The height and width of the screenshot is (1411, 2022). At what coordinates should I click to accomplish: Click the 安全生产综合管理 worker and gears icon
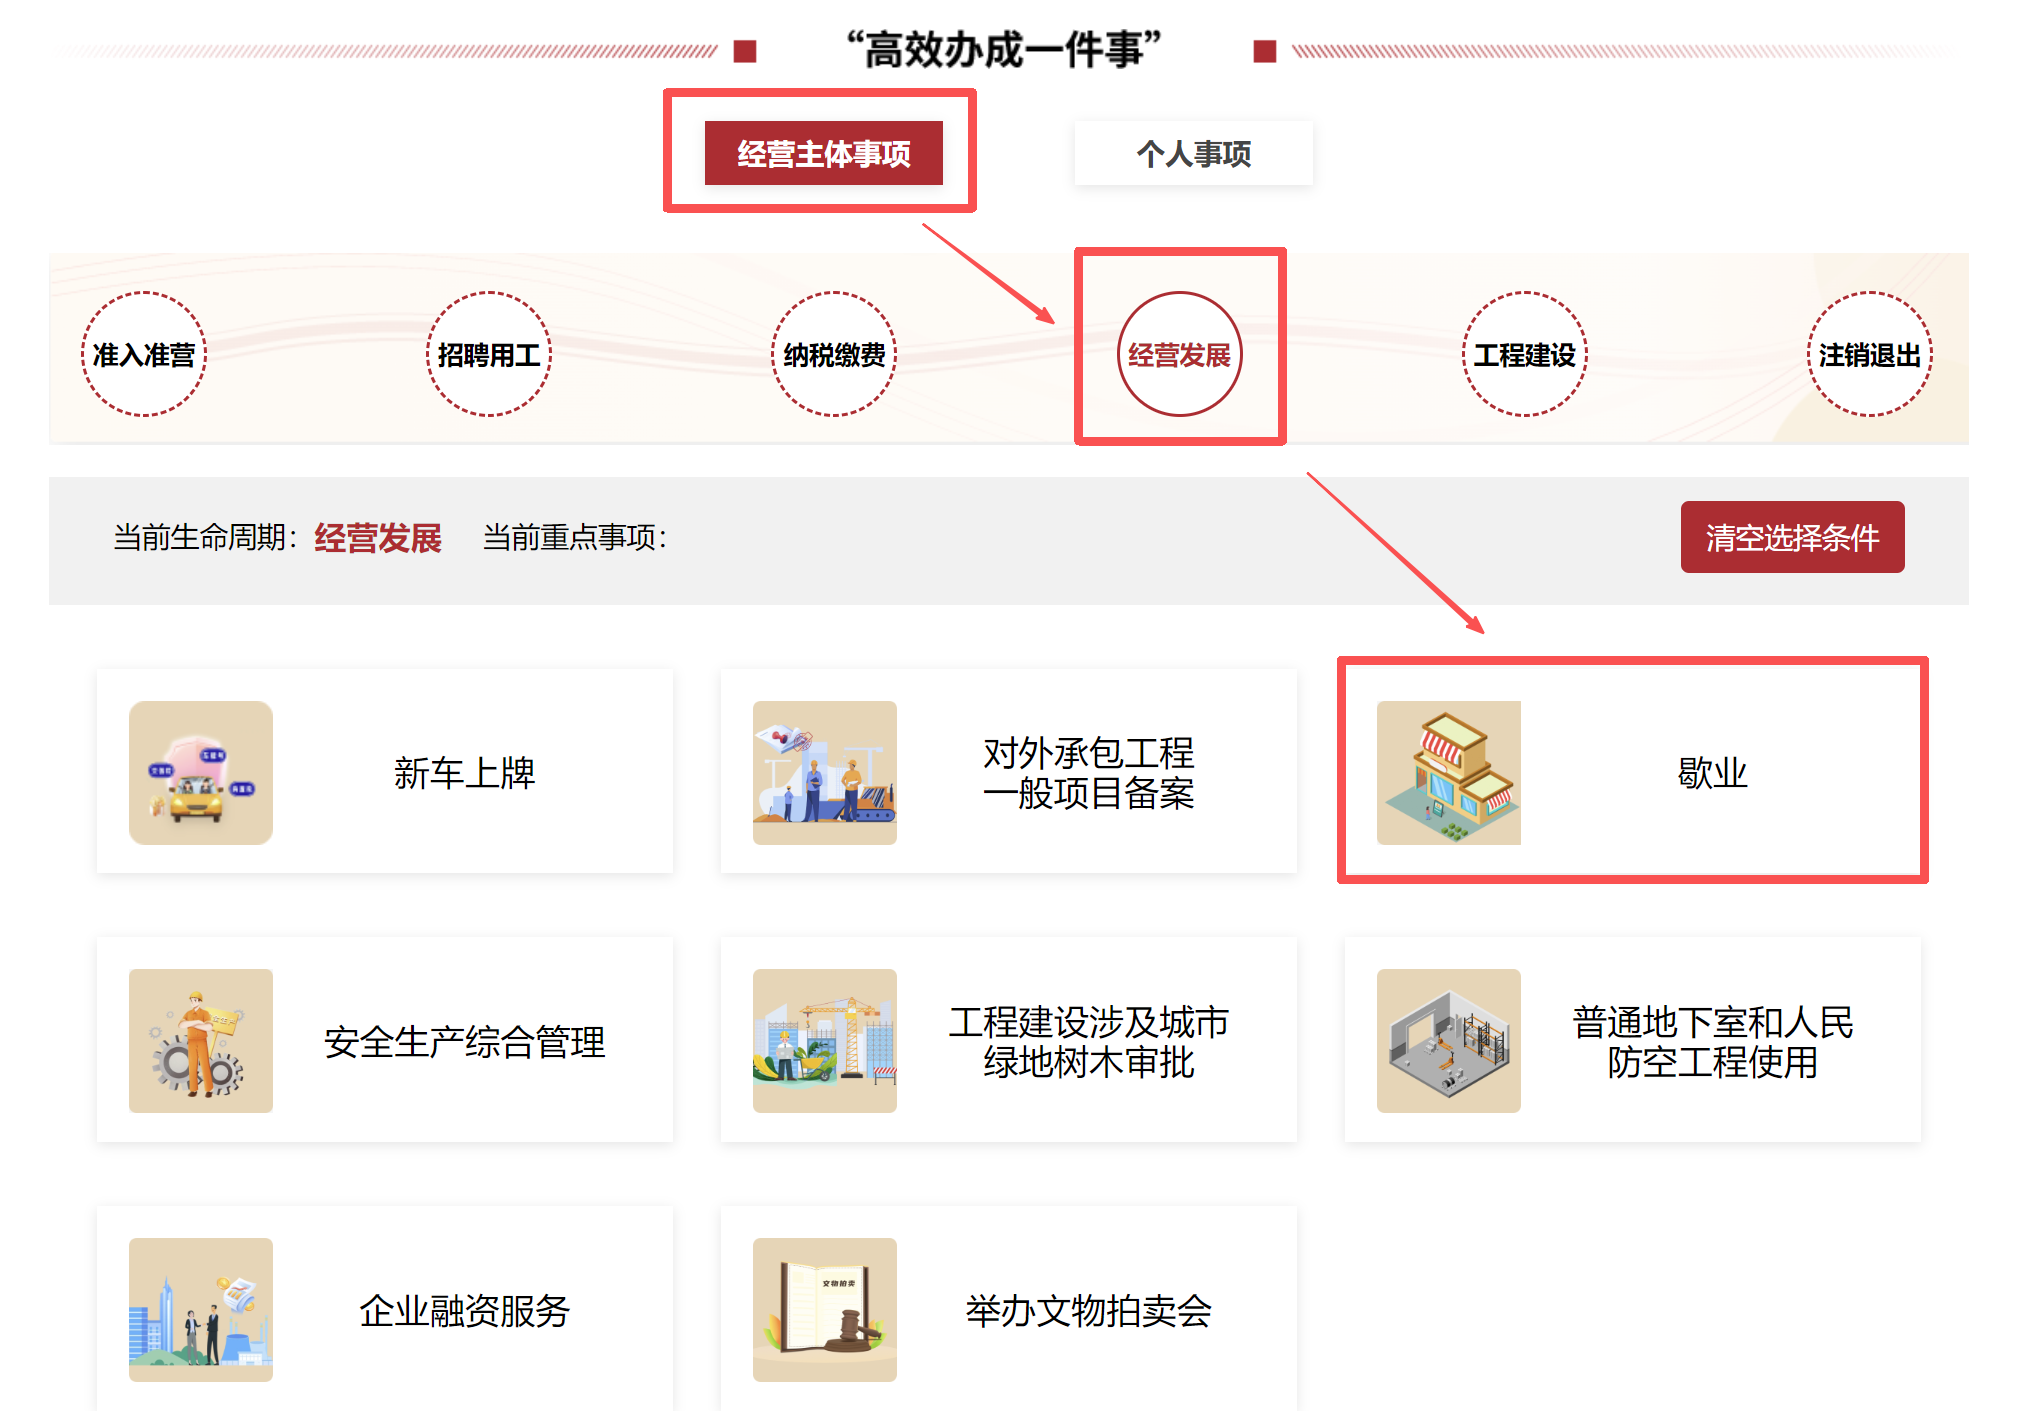[x=201, y=1041]
